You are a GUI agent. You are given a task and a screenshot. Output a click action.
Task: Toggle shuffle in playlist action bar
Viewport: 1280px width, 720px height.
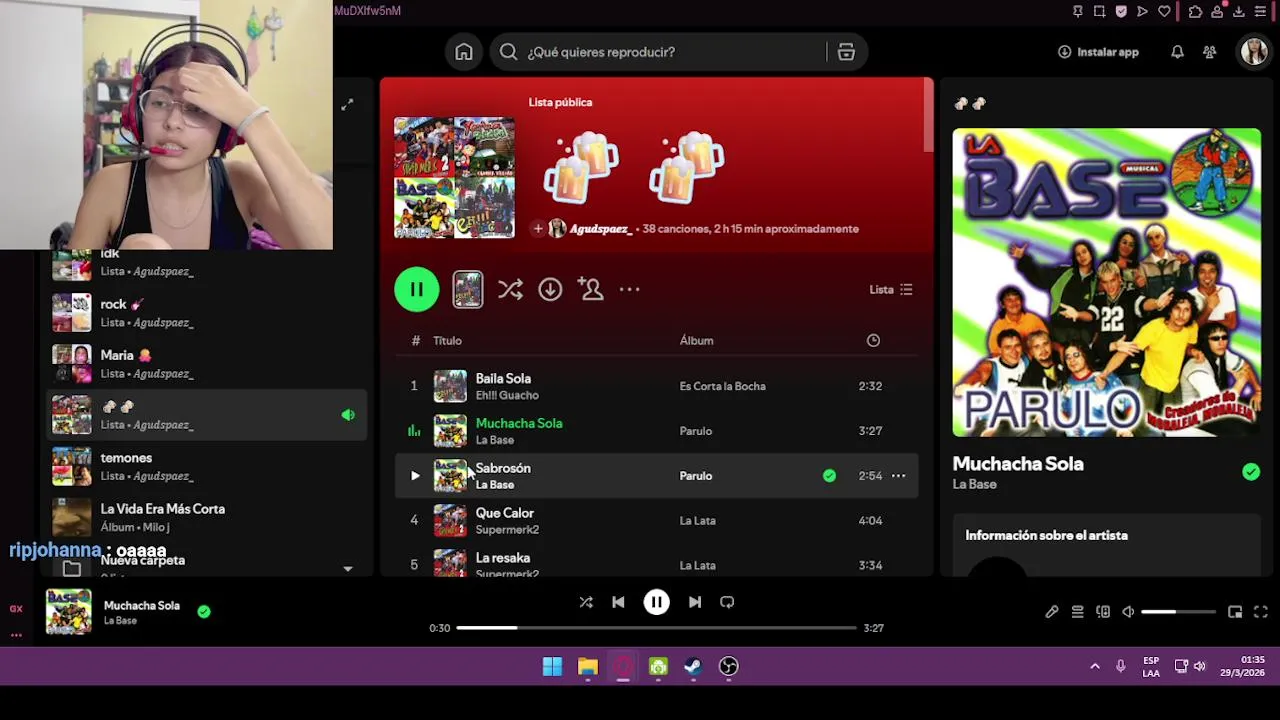tap(510, 290)
